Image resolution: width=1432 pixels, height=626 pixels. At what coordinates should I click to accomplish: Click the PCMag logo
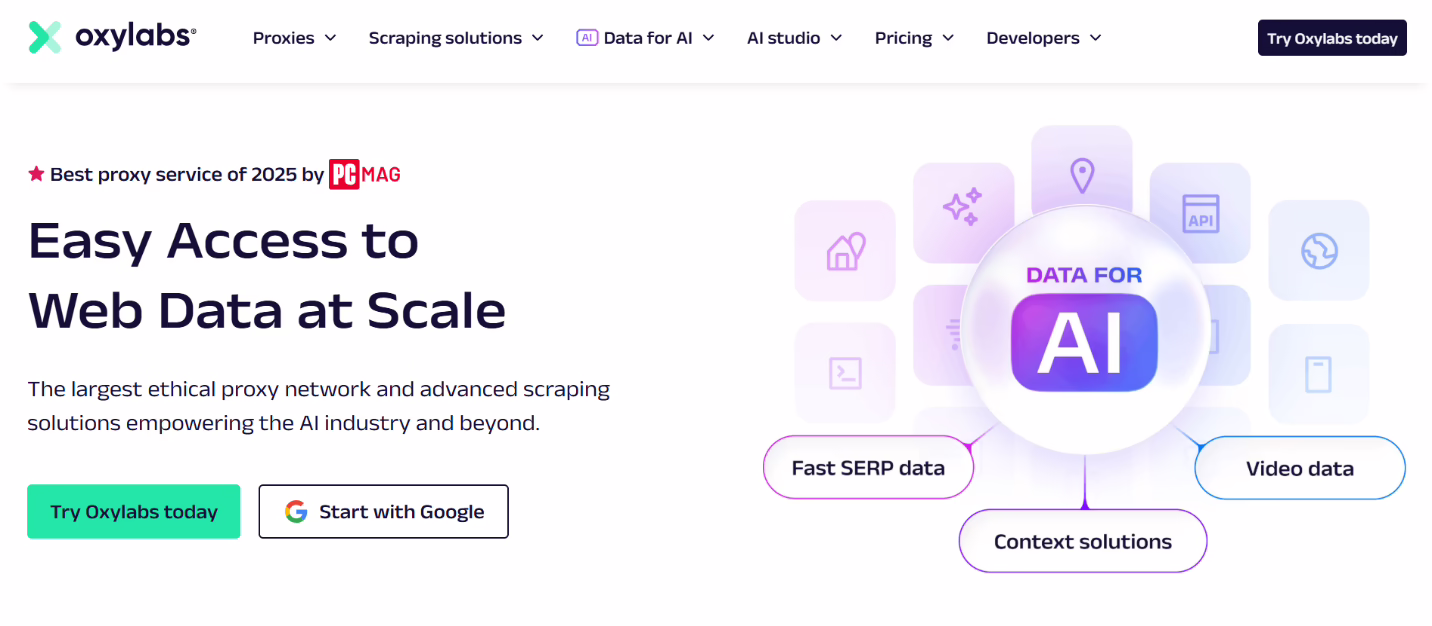(364, 173)
